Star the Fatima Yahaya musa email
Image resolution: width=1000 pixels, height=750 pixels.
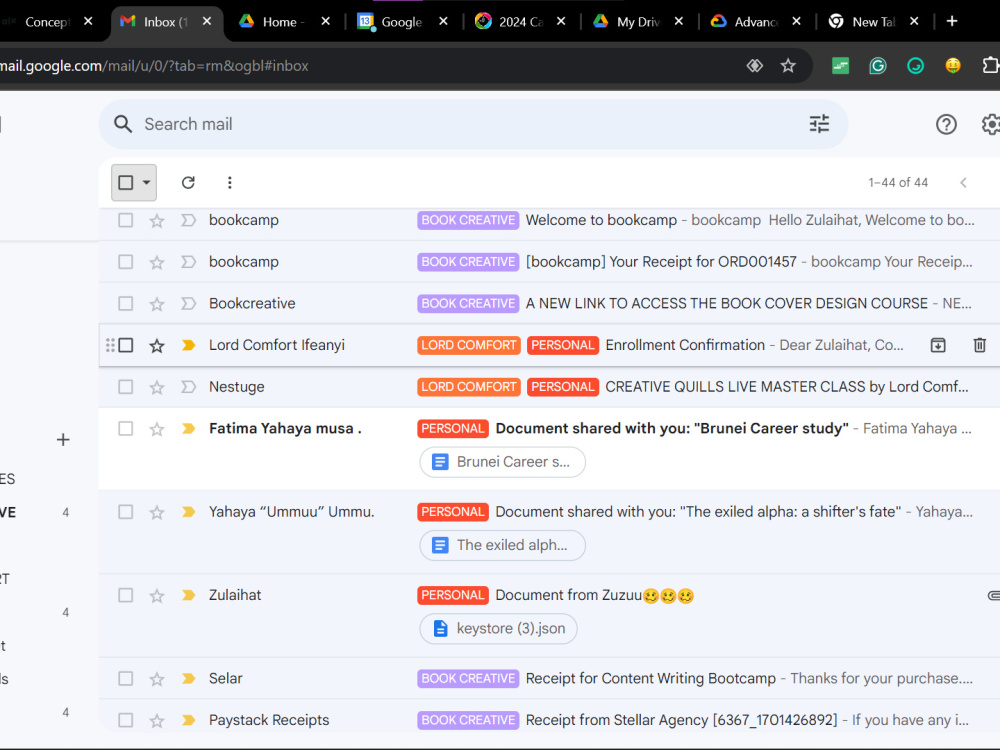[x=157, y=429]
